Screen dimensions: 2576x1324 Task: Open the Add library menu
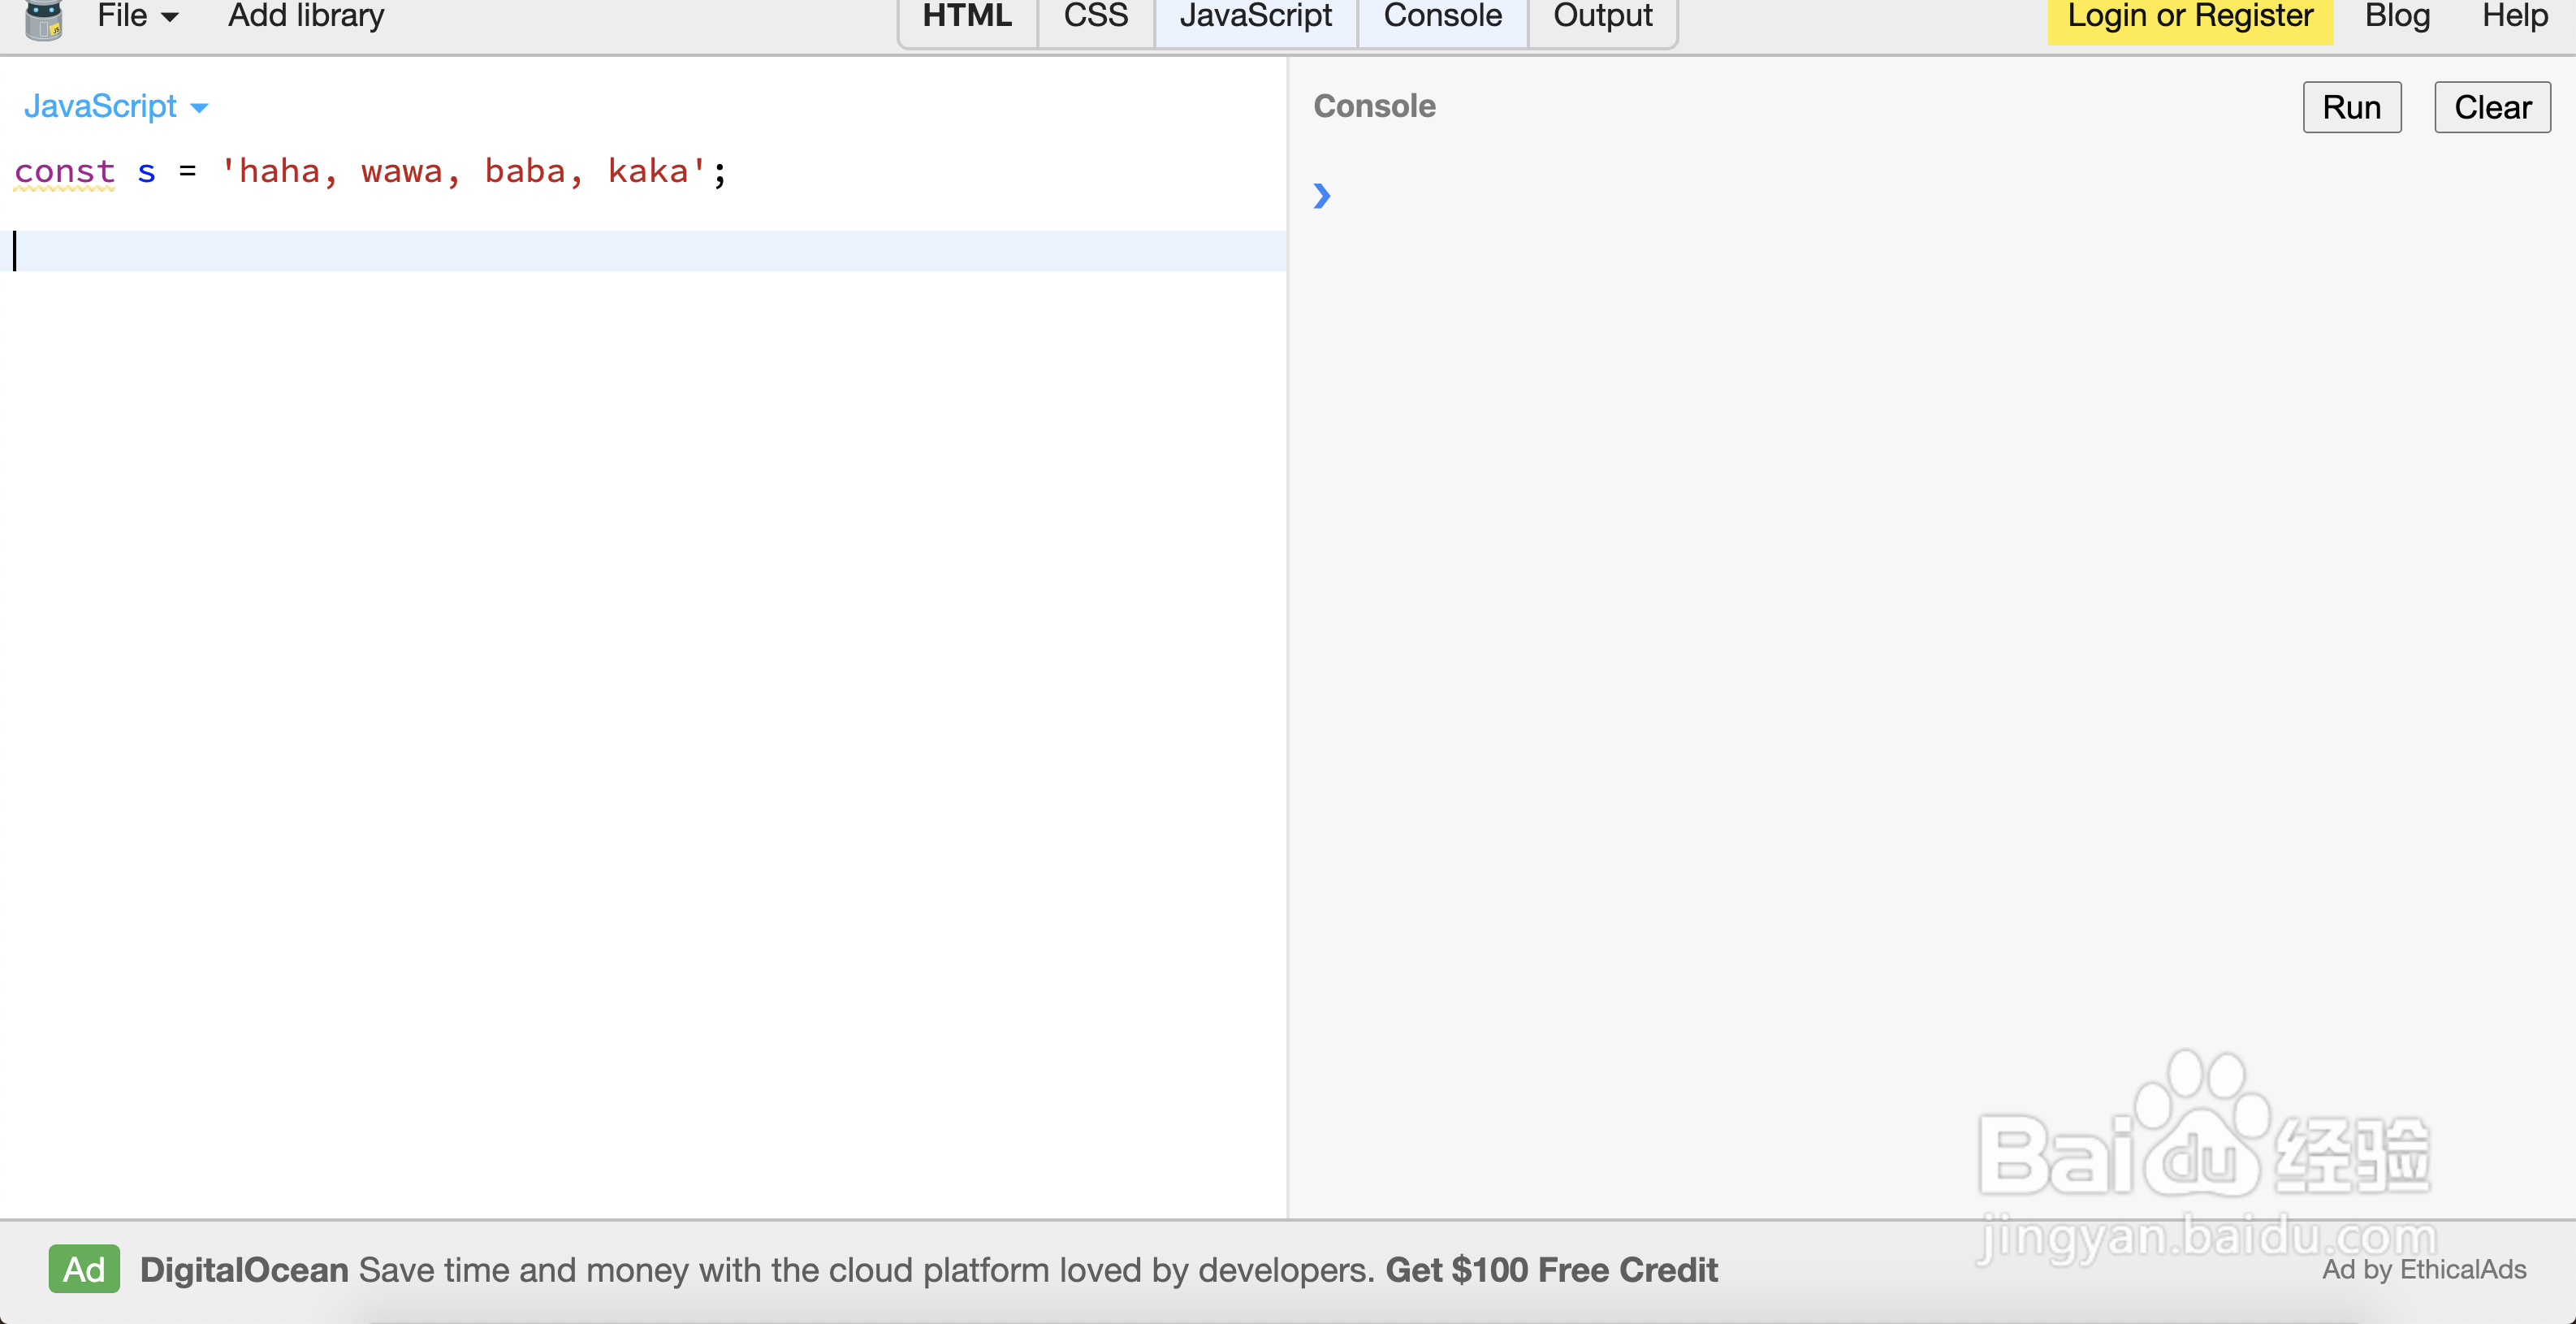point(305,16)
